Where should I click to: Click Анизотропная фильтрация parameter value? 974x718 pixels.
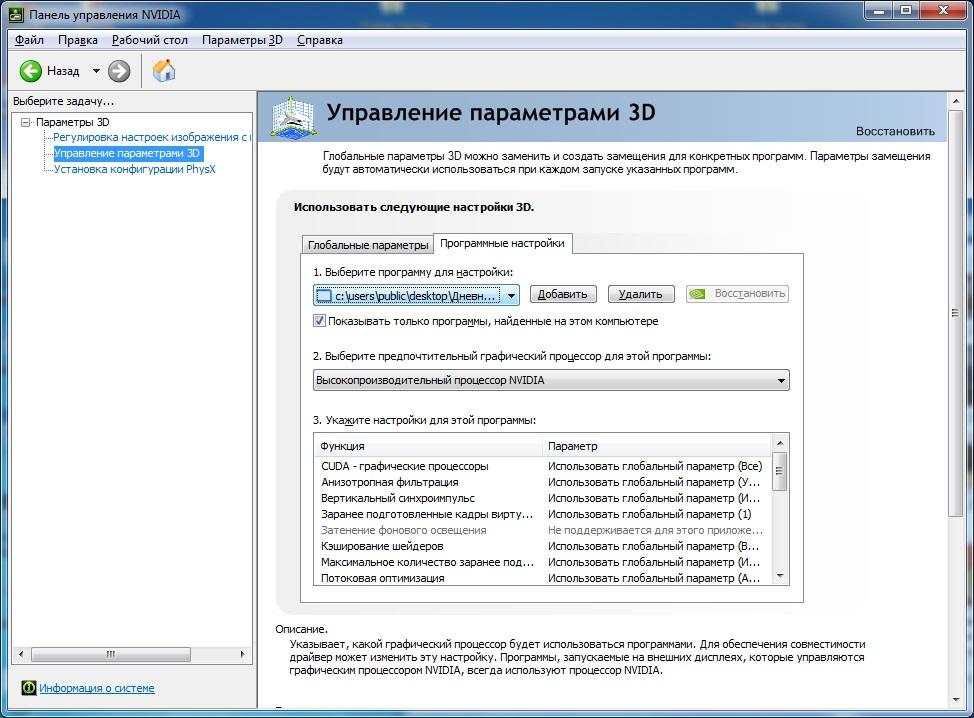653,482
